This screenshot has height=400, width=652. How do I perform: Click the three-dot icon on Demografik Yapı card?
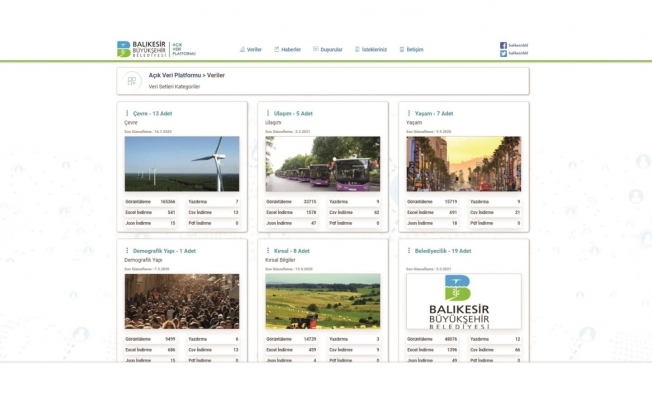tap(127, 251)
